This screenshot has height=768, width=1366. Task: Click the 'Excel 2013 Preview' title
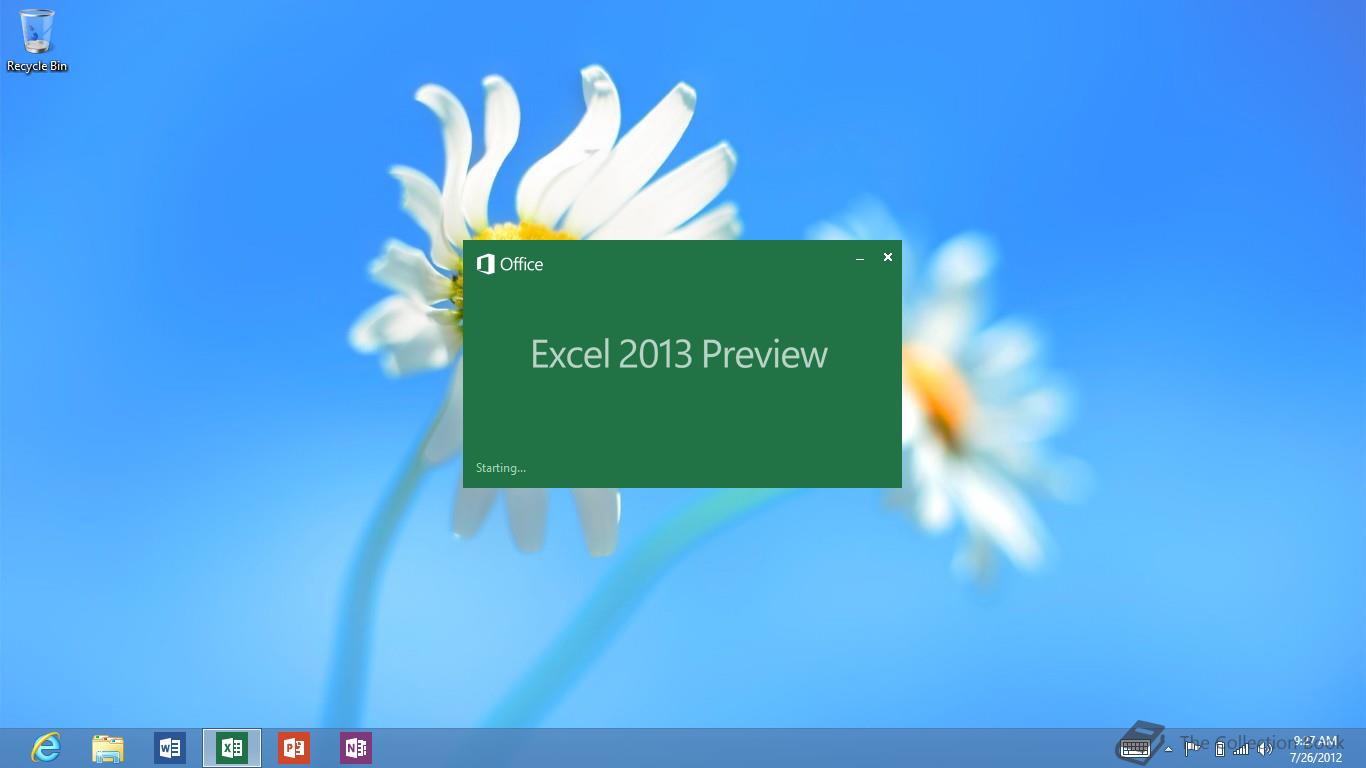(x=679, y=354)
